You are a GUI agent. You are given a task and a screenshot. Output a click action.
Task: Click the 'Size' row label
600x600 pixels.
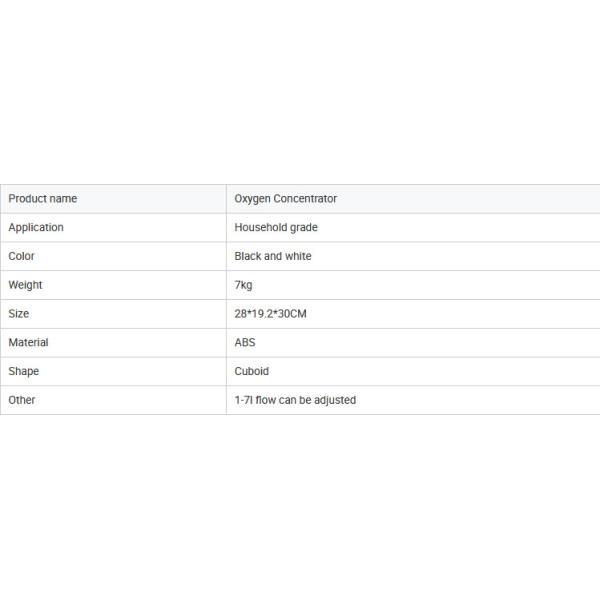coord(19,314)
